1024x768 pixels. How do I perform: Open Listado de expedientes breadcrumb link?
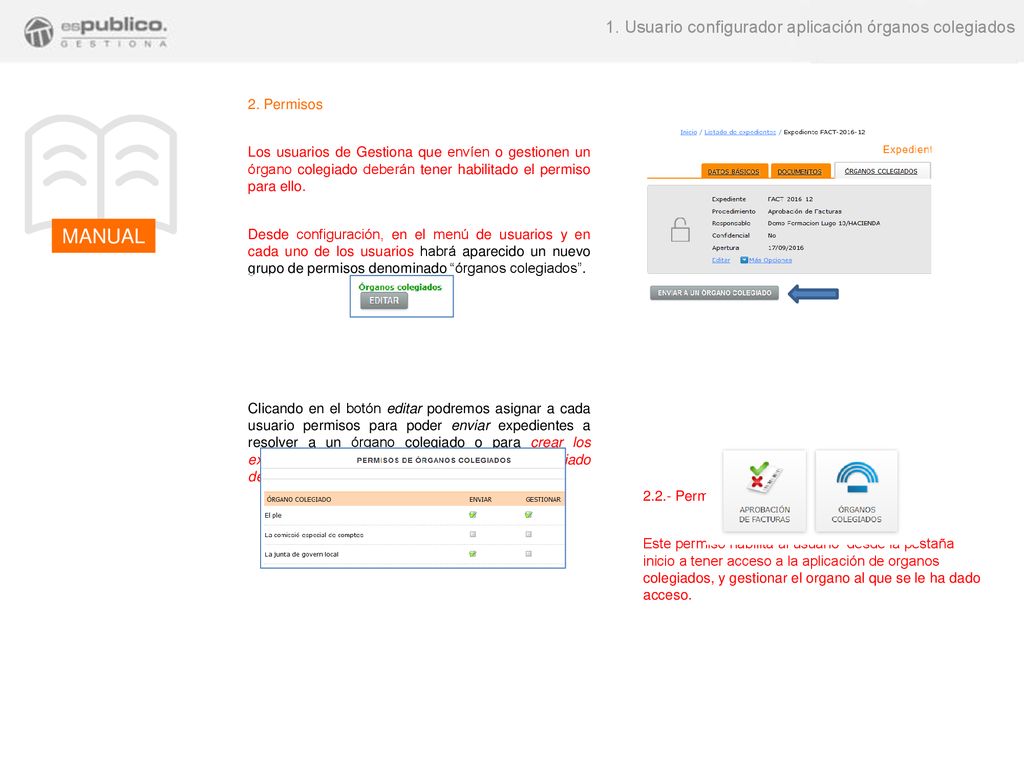(740, 132)
